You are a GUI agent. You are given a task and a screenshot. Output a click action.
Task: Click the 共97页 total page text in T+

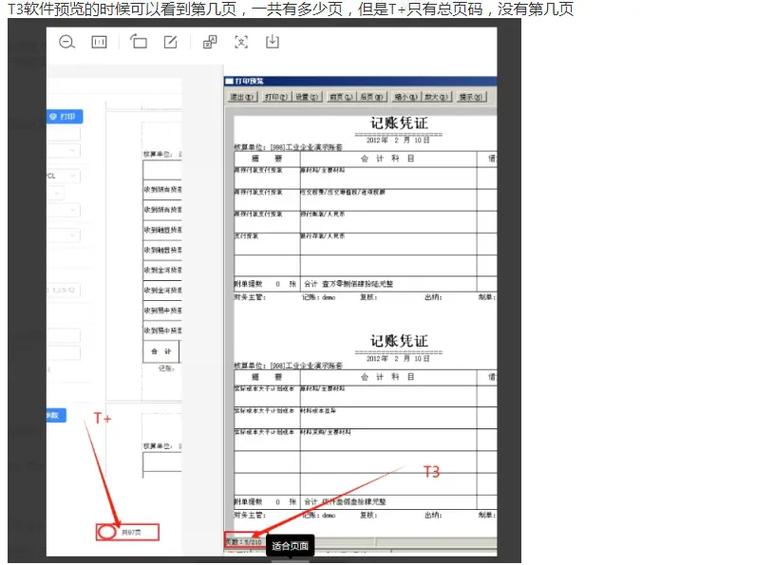tap(132, 532)
